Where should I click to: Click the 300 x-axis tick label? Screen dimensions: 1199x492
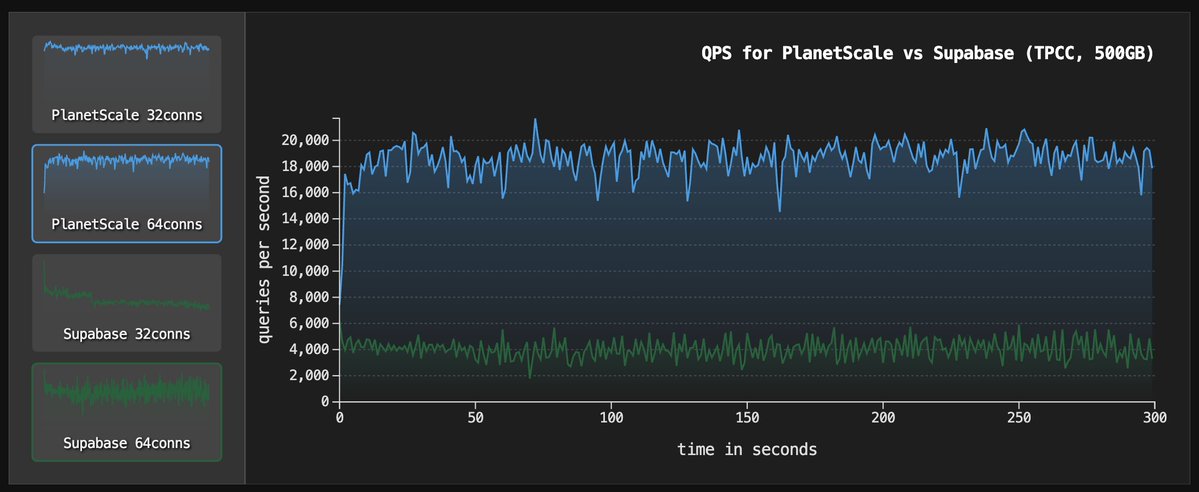[x=1154, y=418]
